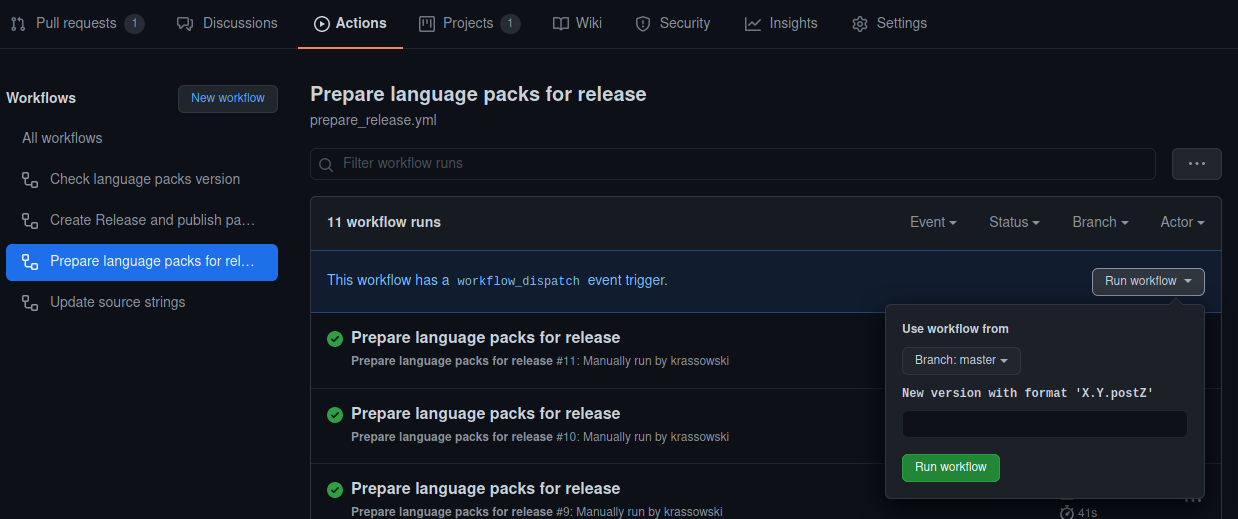
Task: Click the '11 workflow runs' text
Action: coord(384,222)
